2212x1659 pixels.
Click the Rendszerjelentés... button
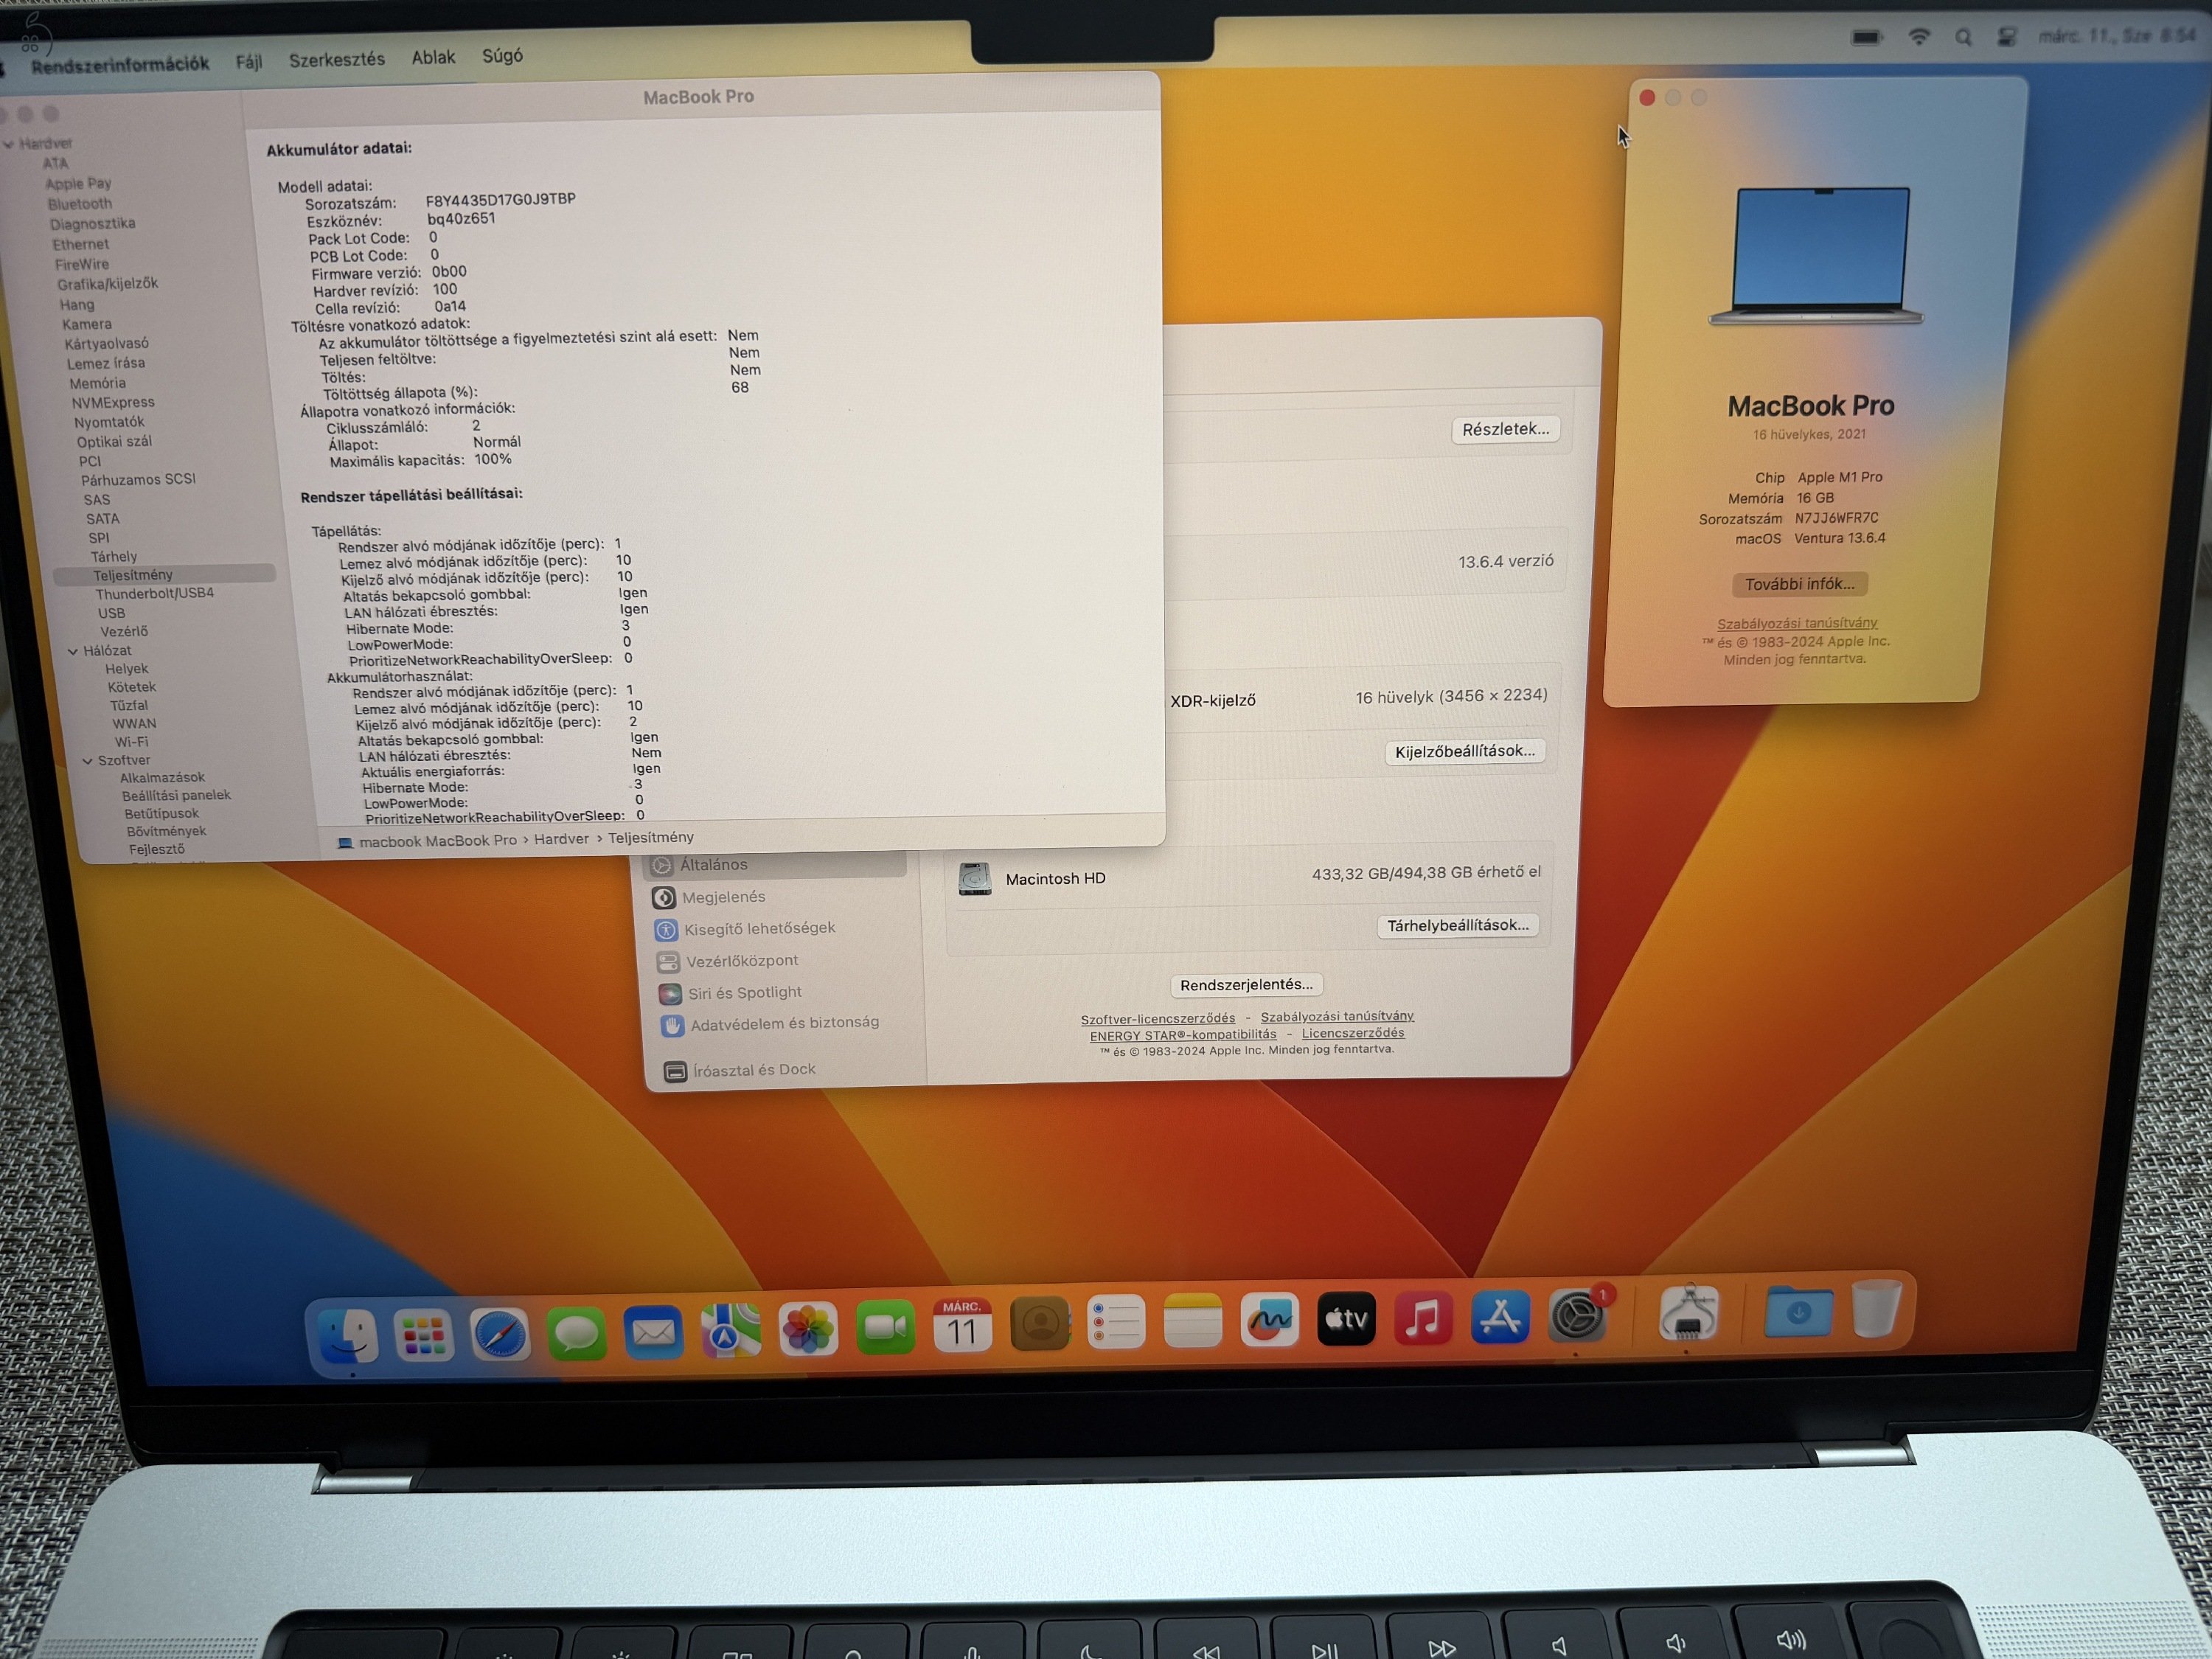pos(1246,985)
